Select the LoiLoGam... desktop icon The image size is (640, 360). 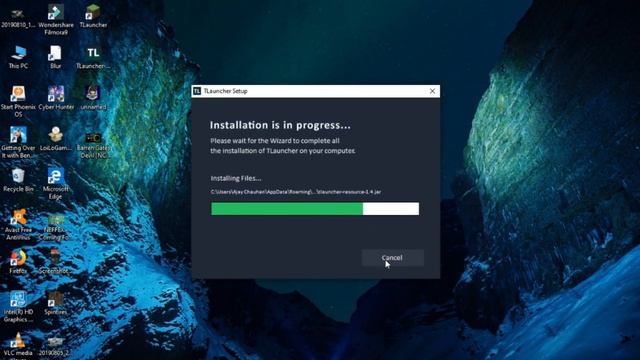point(56,139)
